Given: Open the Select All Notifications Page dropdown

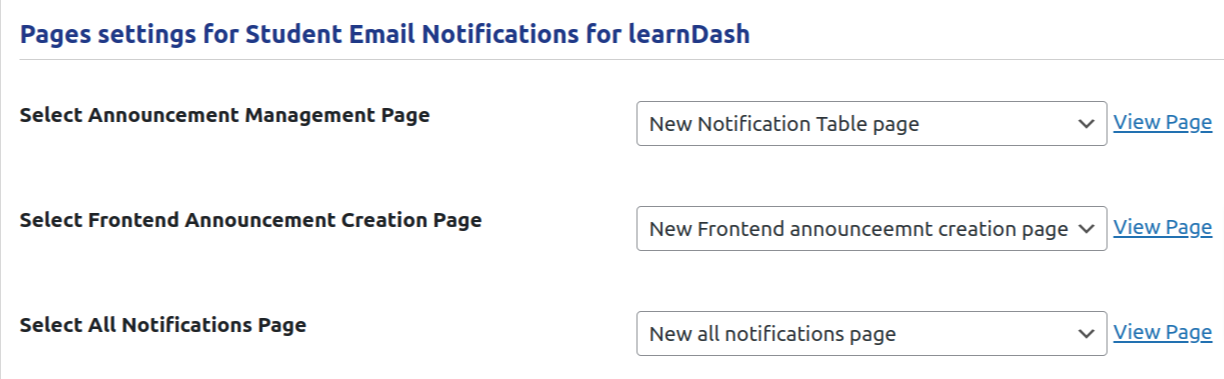Looking at the screenshot, I should tap(871, 333).
